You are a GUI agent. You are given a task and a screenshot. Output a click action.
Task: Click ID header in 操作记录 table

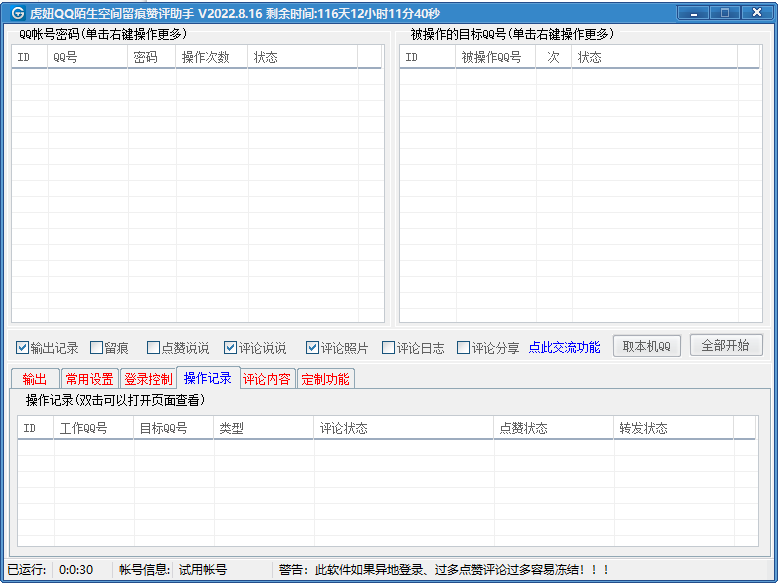coord(35,428)
